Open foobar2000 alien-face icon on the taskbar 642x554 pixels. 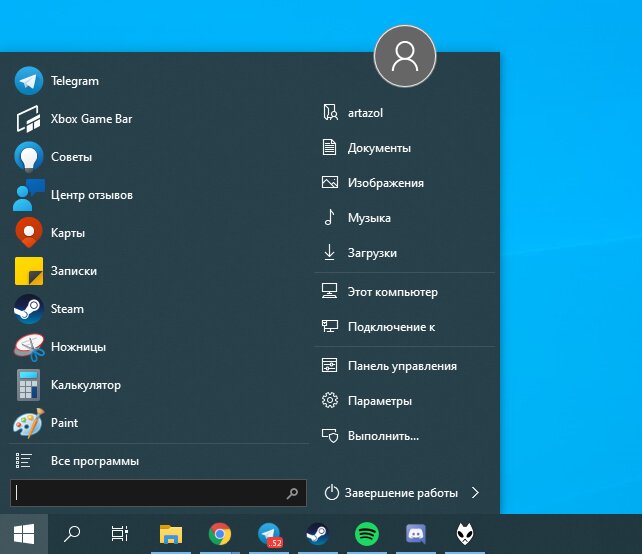point(465,534)
